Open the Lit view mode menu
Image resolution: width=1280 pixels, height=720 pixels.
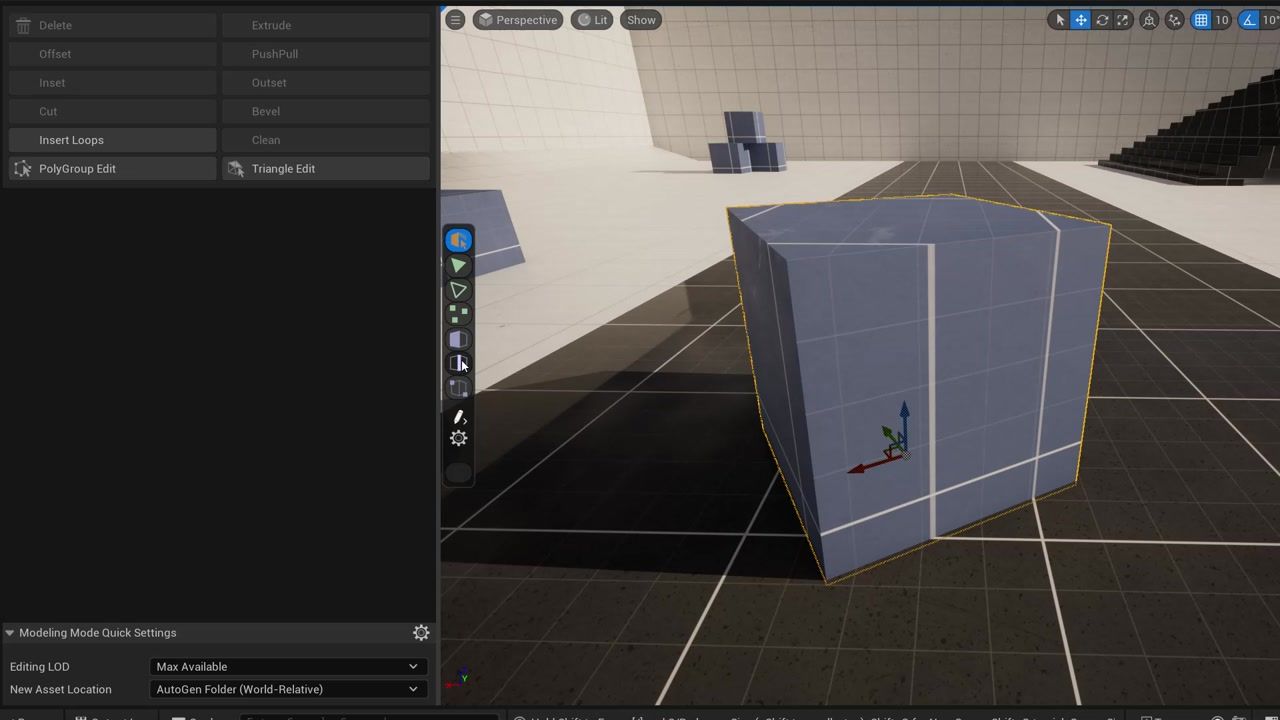592,20
